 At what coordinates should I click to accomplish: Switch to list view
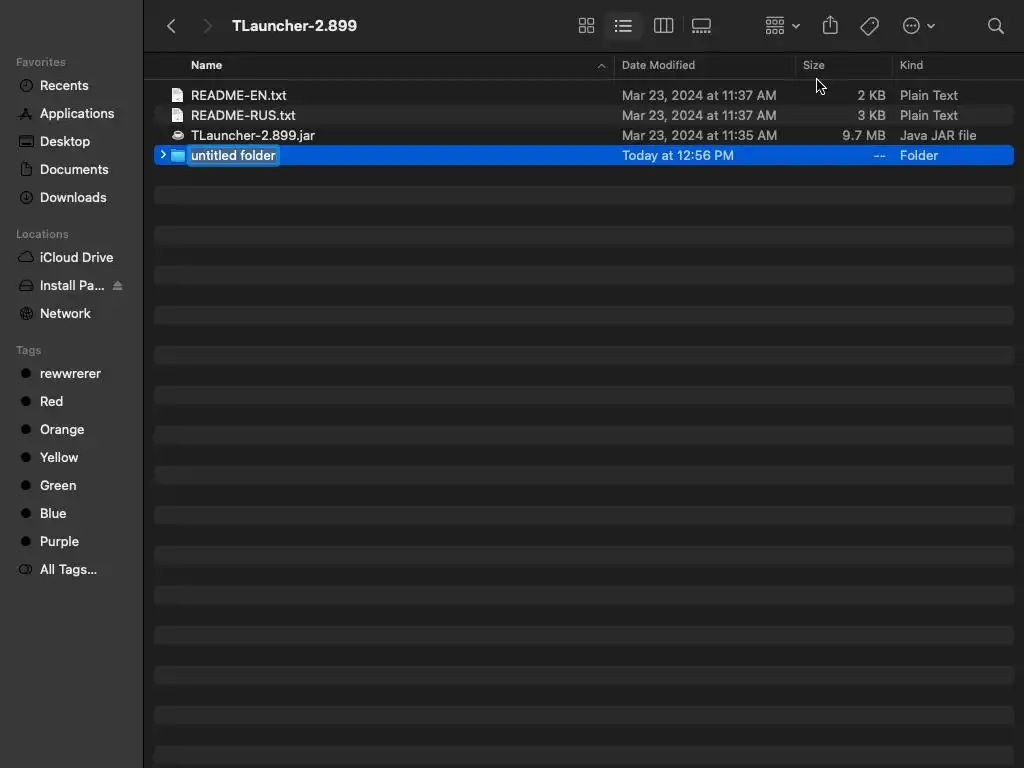tap(623, 26)
